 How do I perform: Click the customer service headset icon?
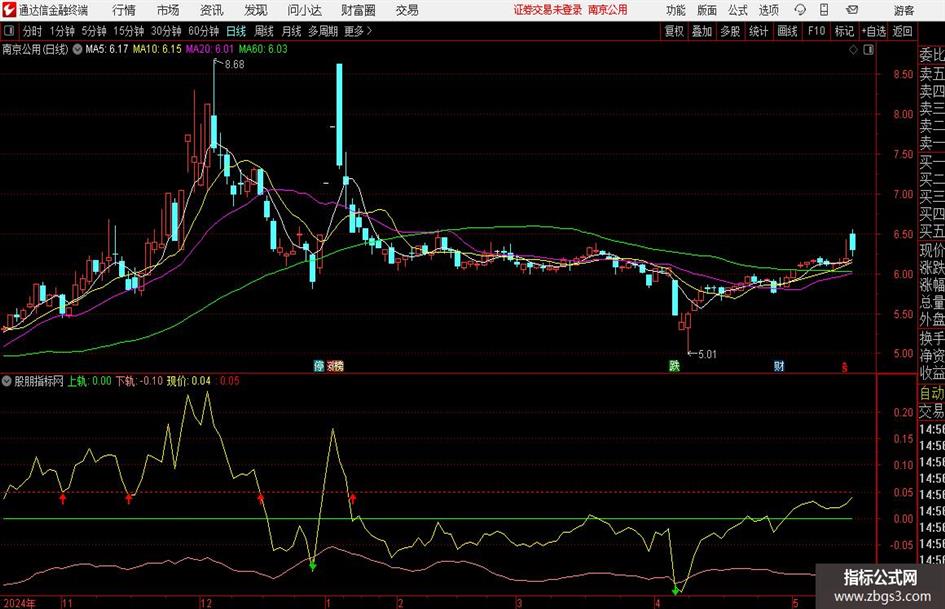coord(800,10)
